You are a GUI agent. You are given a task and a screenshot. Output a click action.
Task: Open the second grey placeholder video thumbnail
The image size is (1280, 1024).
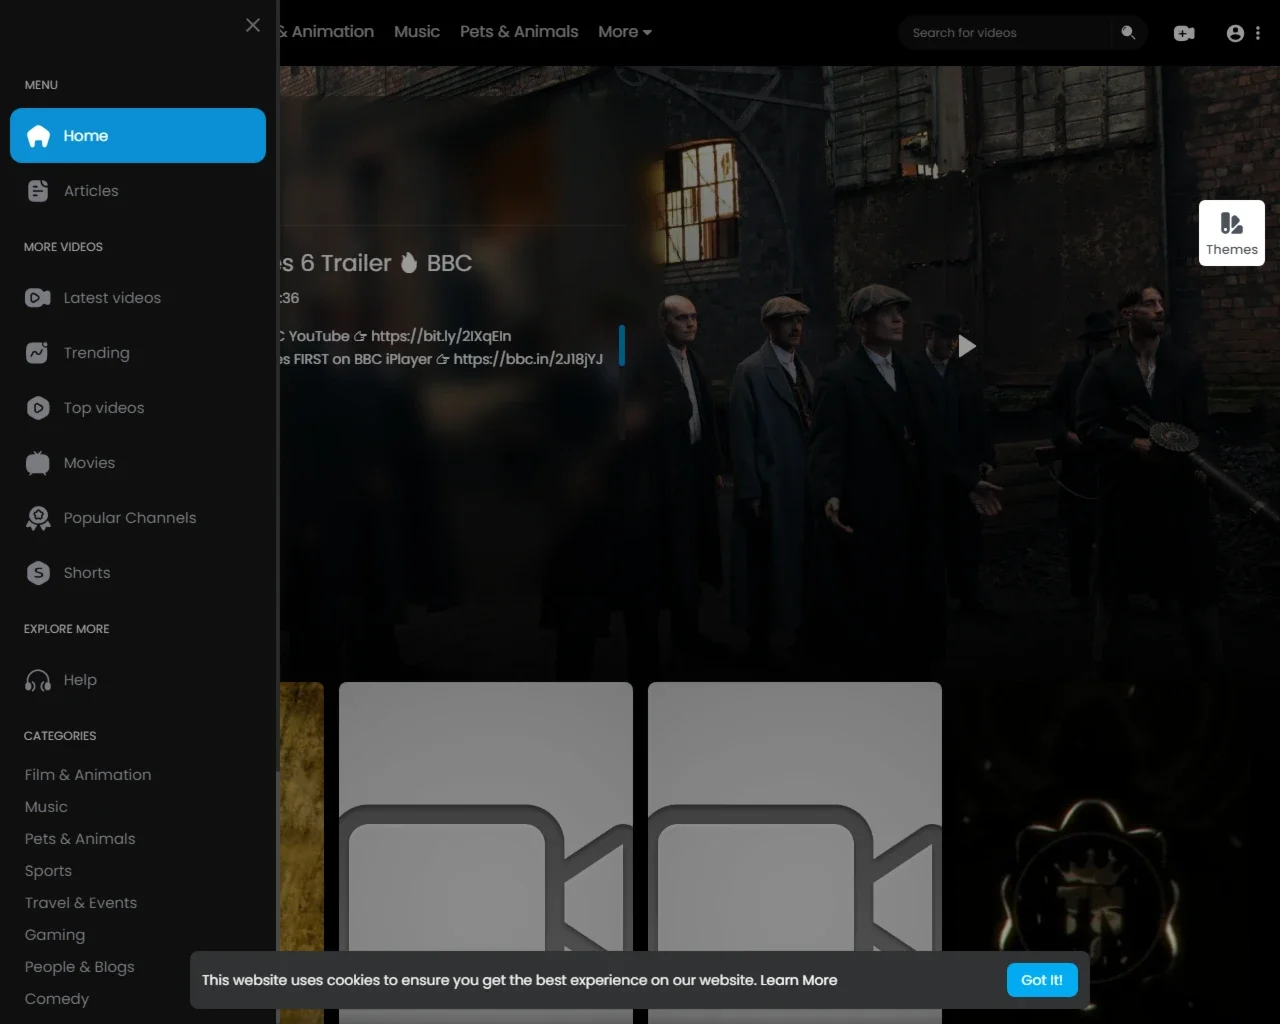(795, 853)
